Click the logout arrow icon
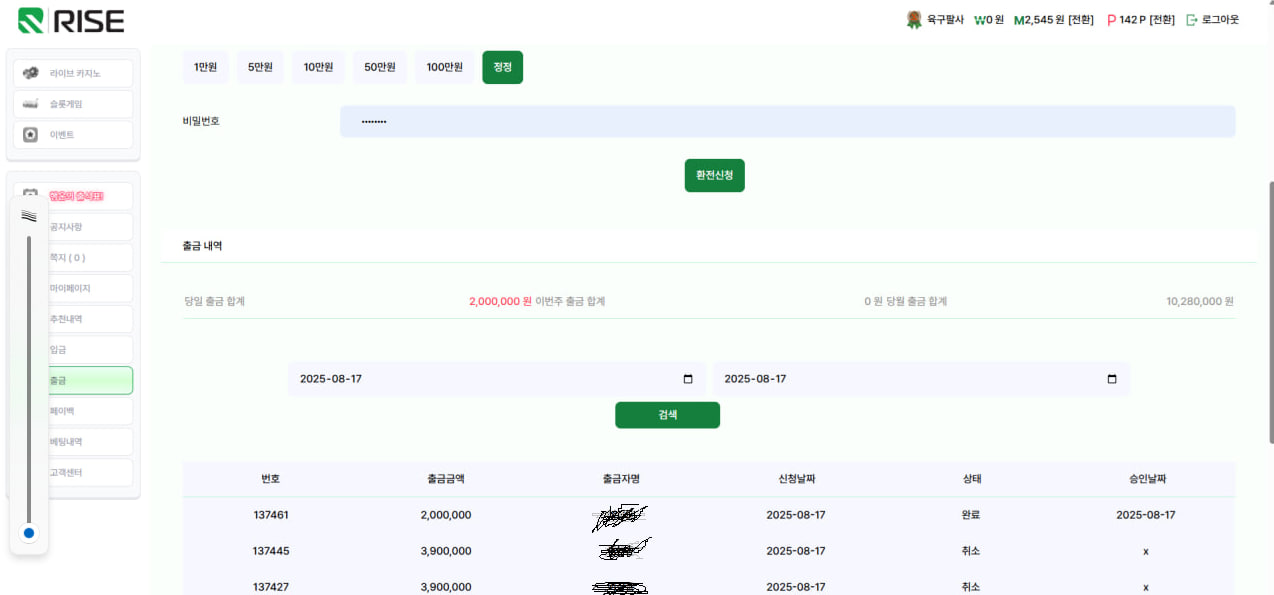1274x595 pixels. 1191,20
